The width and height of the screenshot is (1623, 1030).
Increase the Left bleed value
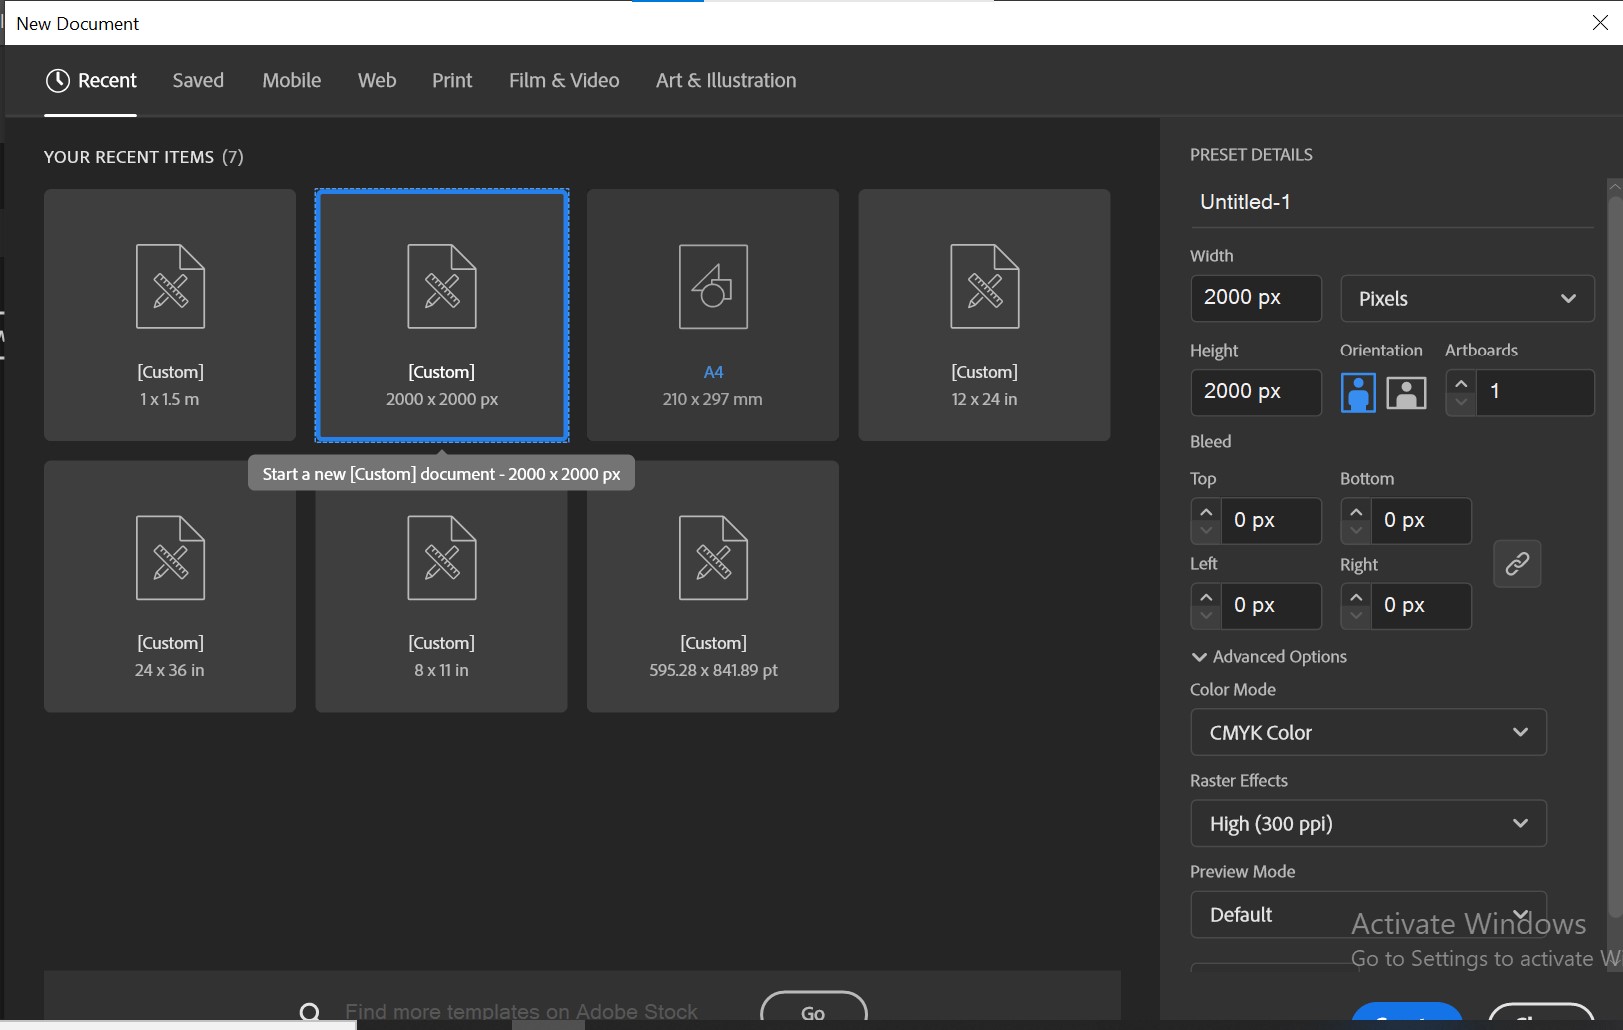point(1206,597)
